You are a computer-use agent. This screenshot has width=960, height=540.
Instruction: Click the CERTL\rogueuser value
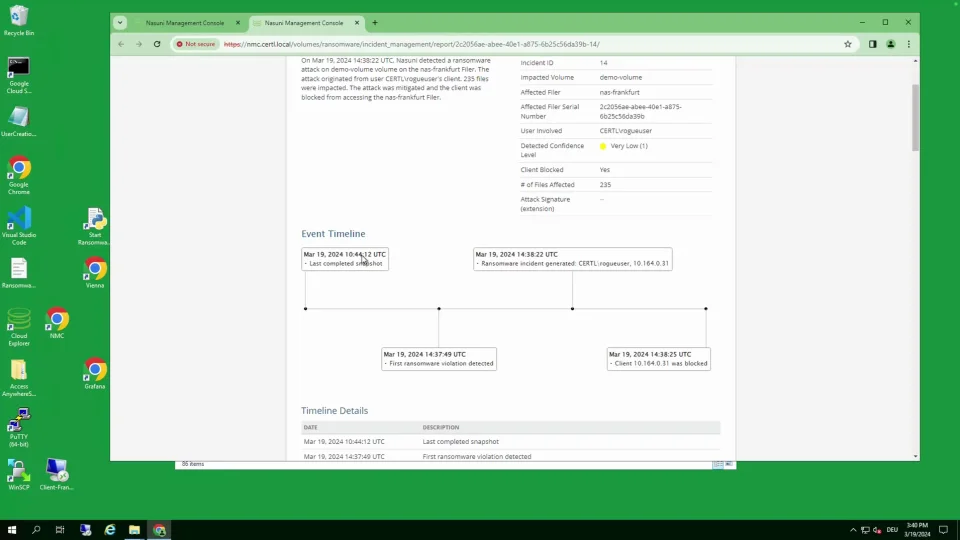(x=626, y=131)
